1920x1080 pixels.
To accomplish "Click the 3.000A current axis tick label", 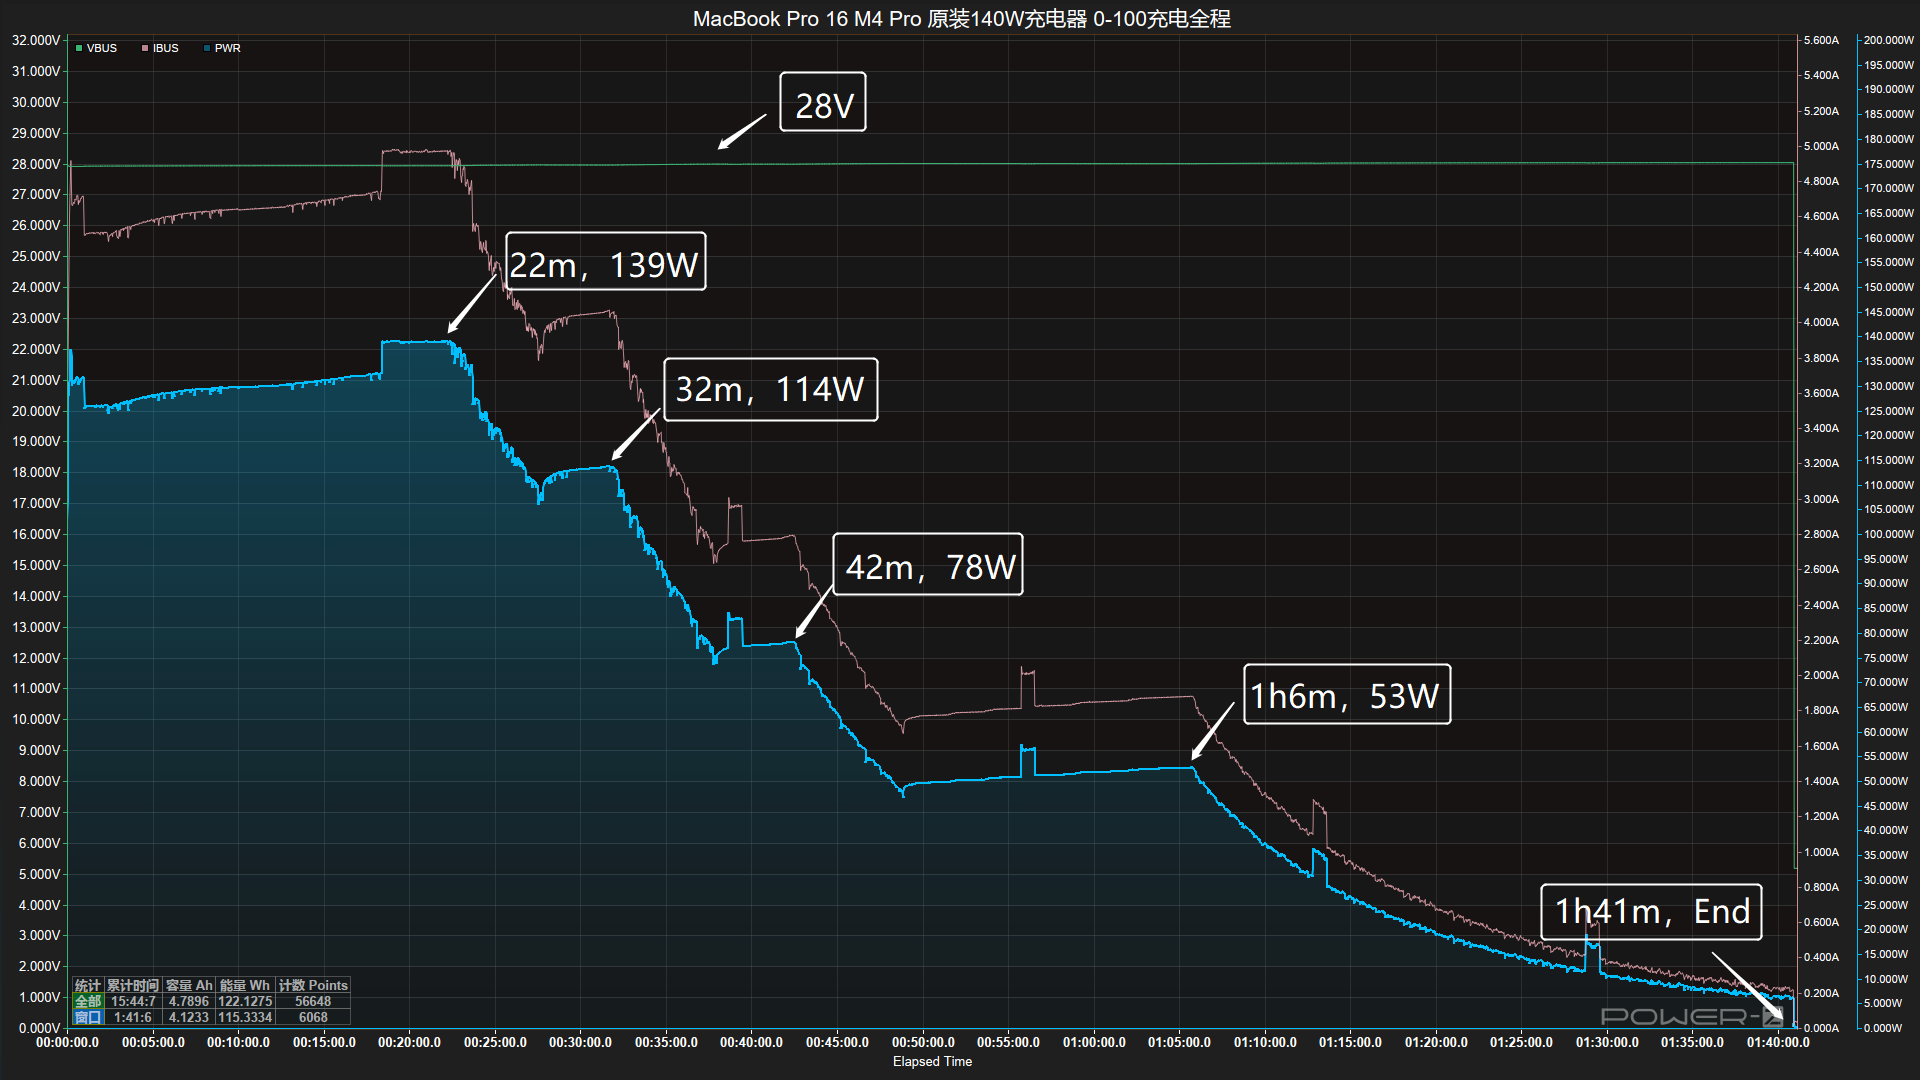I will pyautogui.click(x=1821, y=499).
